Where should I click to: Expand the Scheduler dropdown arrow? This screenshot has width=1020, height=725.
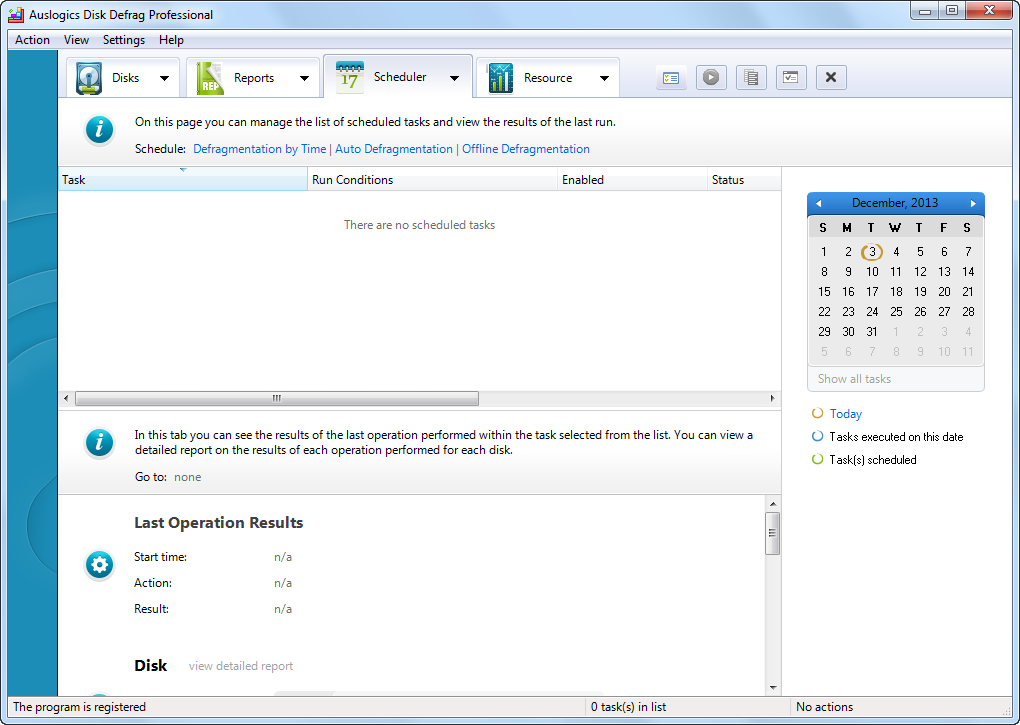click(454, 78)
